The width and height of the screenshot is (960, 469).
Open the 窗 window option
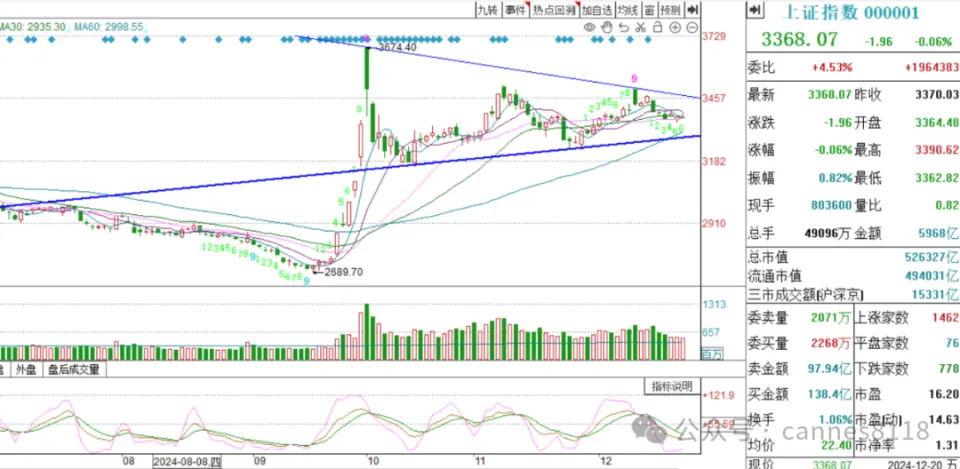point(649,10)
